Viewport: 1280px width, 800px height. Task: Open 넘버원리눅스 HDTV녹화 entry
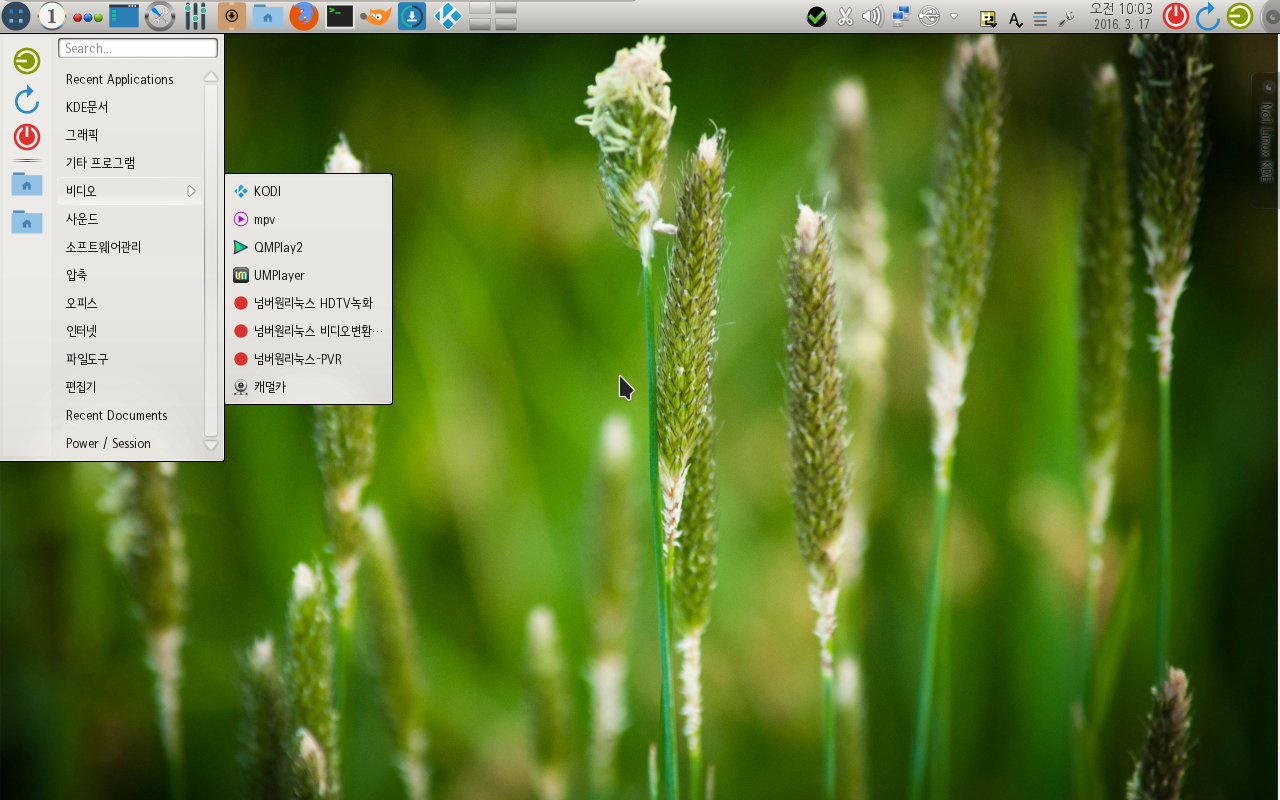[308, 303]
